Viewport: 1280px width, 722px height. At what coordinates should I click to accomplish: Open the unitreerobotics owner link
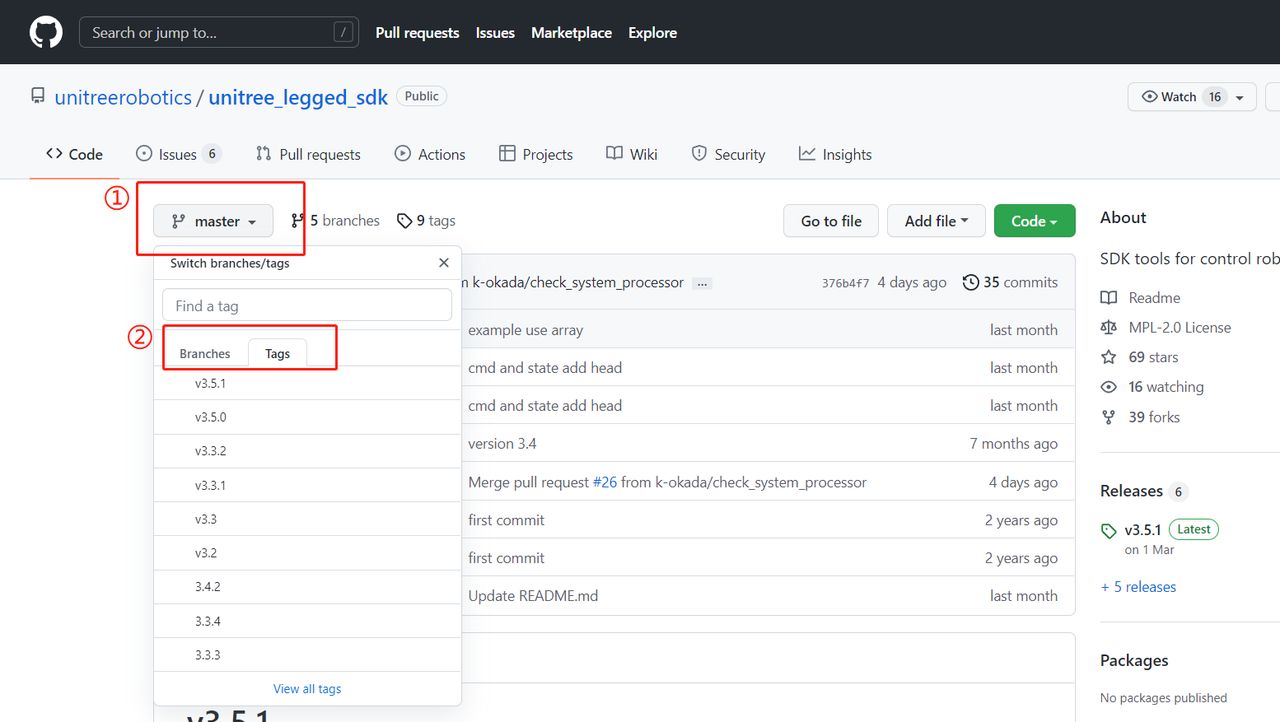click(123, 97)
